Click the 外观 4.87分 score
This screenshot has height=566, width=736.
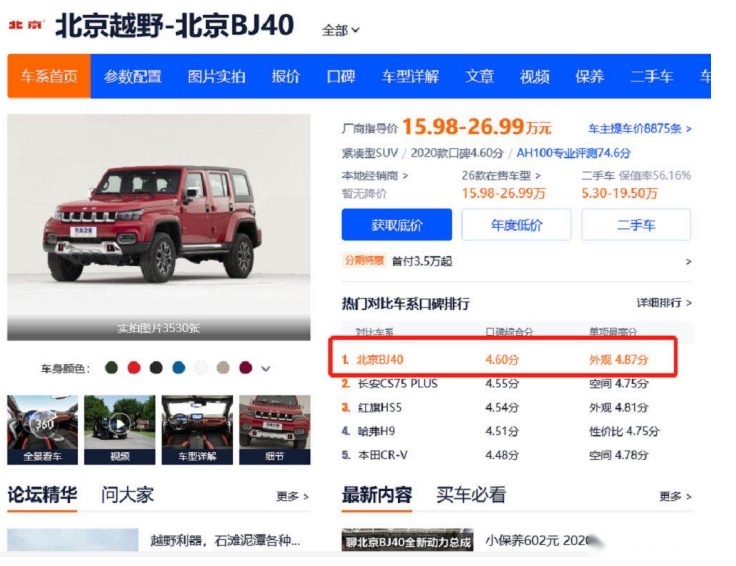tap(618, 360)
